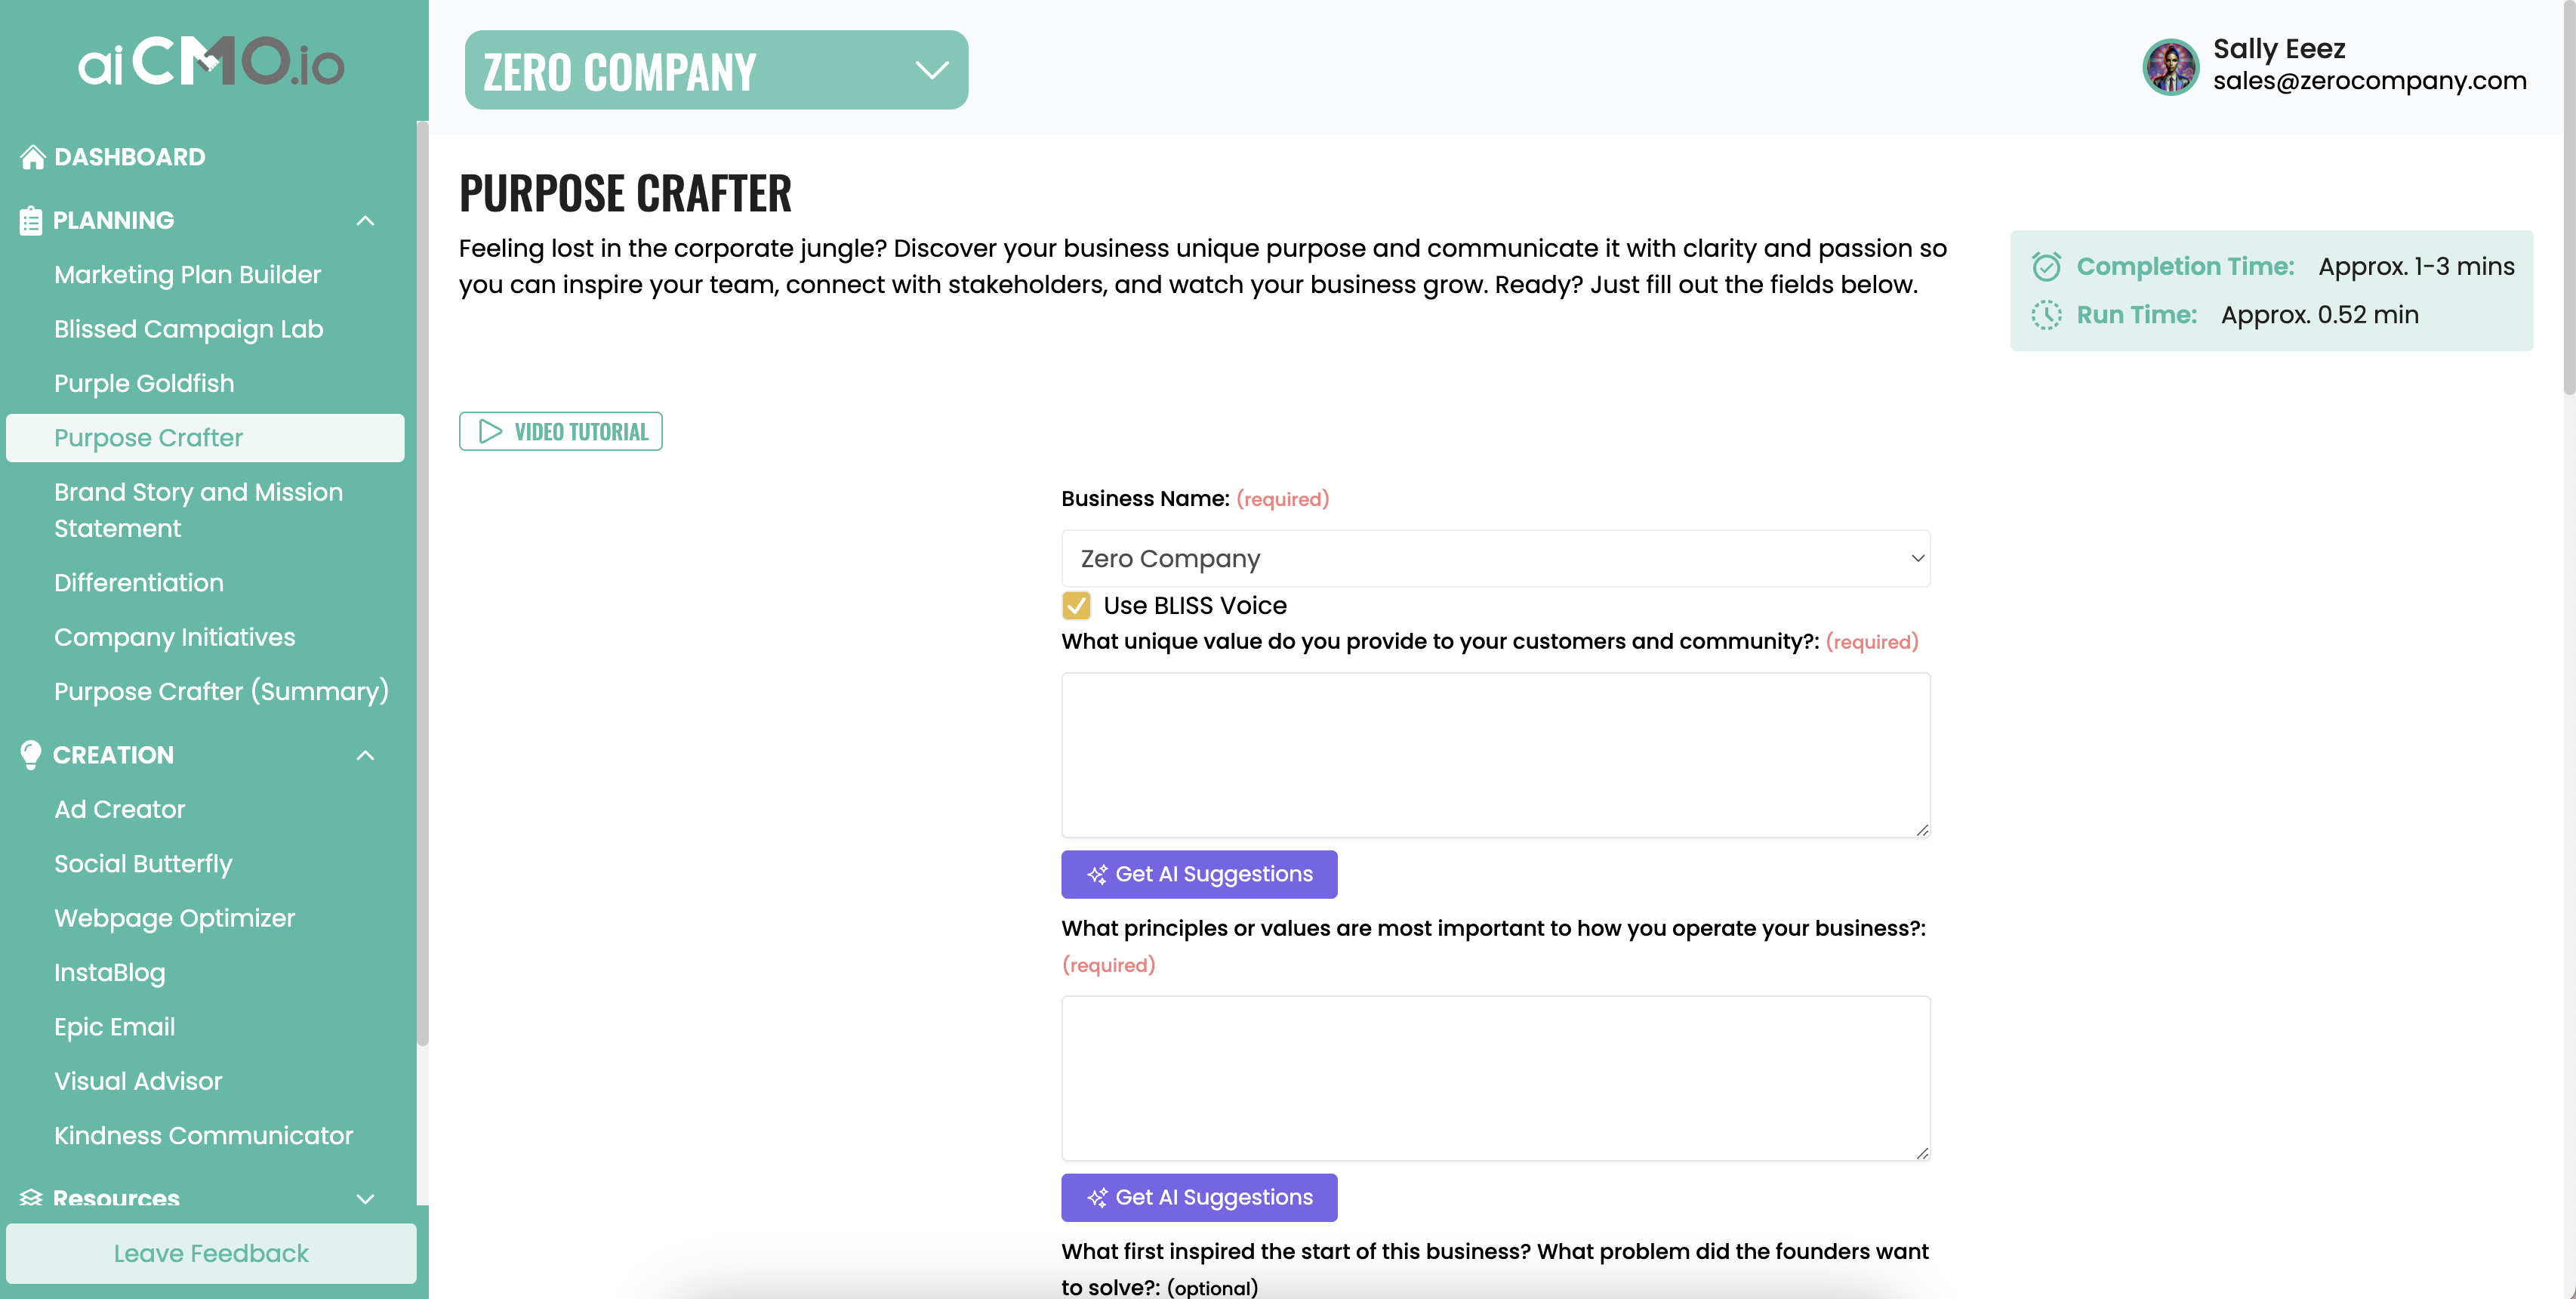The image size is (2576, 1299).
Task: Click the video tutorial play icon
Action: pos(490,431)
